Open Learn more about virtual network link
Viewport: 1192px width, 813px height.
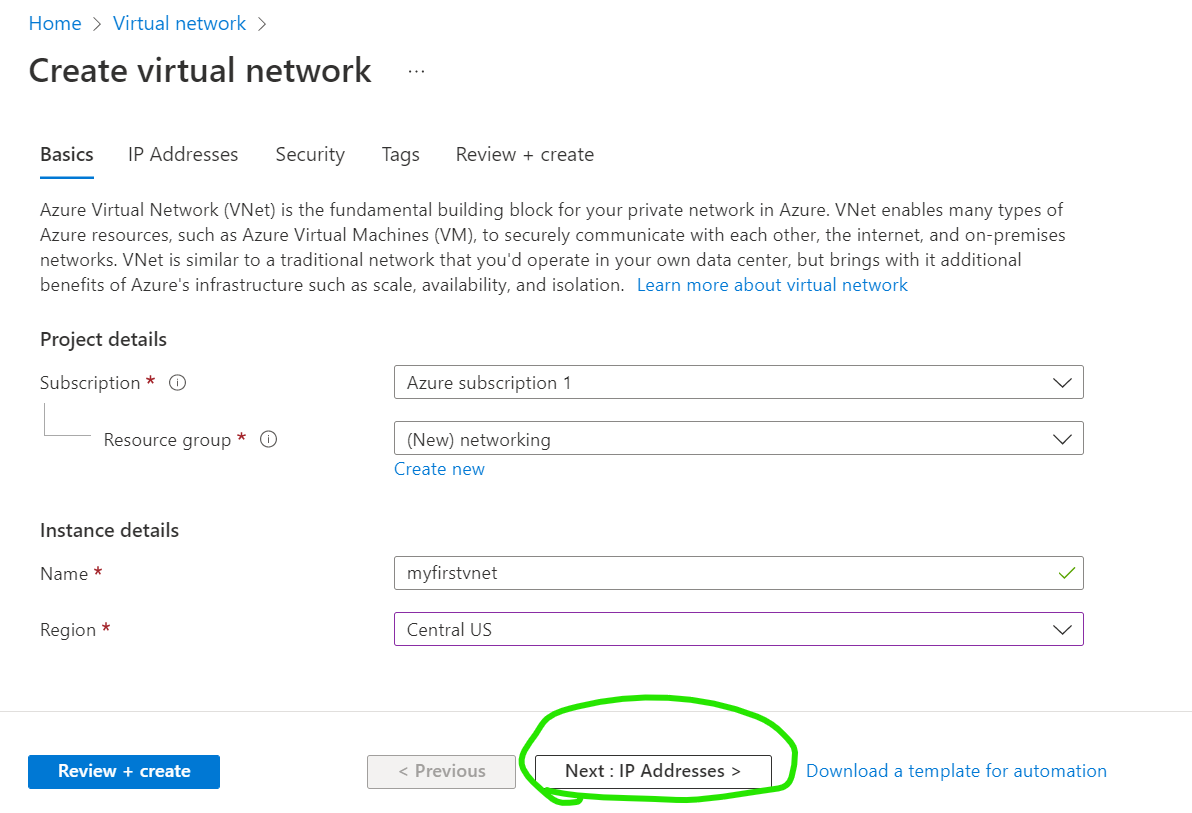point(772,285)
